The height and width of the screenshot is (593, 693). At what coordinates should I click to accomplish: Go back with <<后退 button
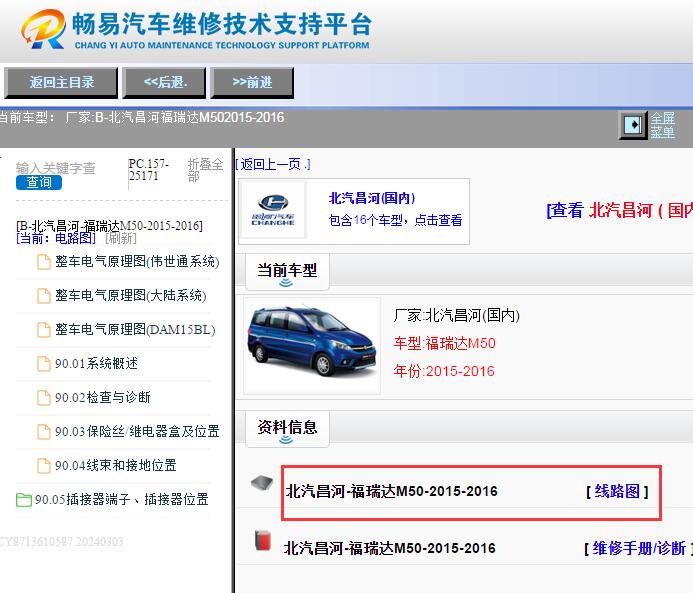click(164, 83)
